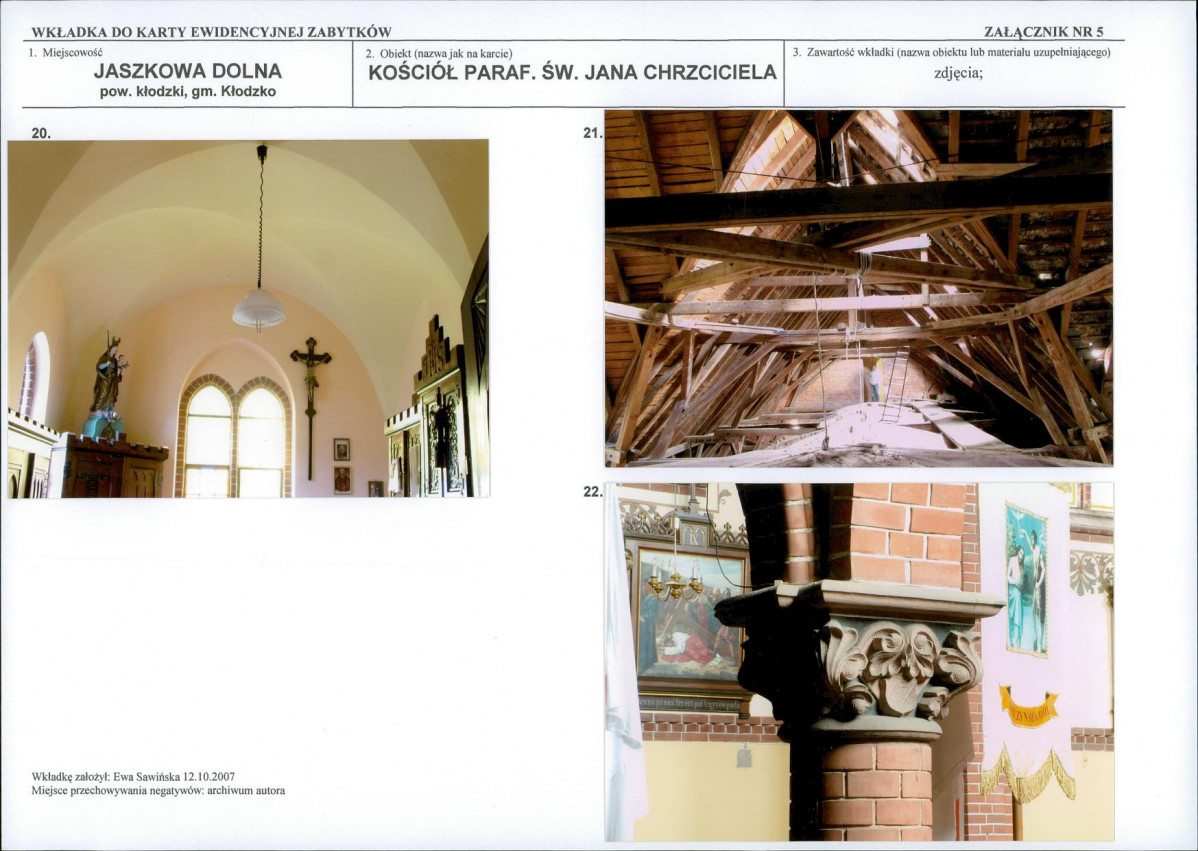Click the 'ZAŁĄCZNIK NR 5' heading
Image resolution: width=1198 pixels, height=851 pixels.
tap(1044, 32)
